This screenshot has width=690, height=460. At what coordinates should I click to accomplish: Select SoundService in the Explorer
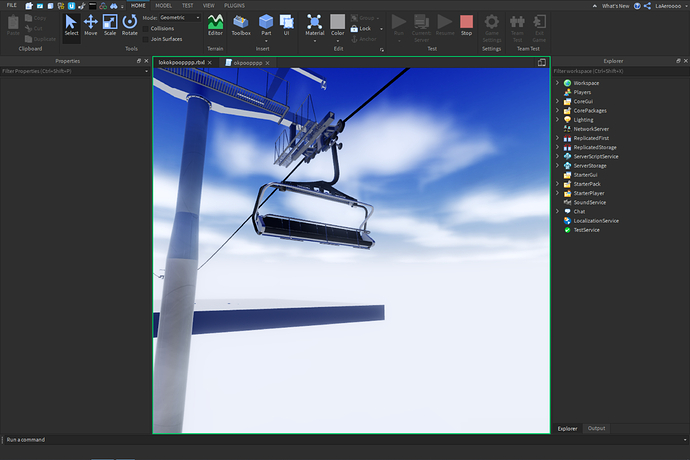coord(590,202)
